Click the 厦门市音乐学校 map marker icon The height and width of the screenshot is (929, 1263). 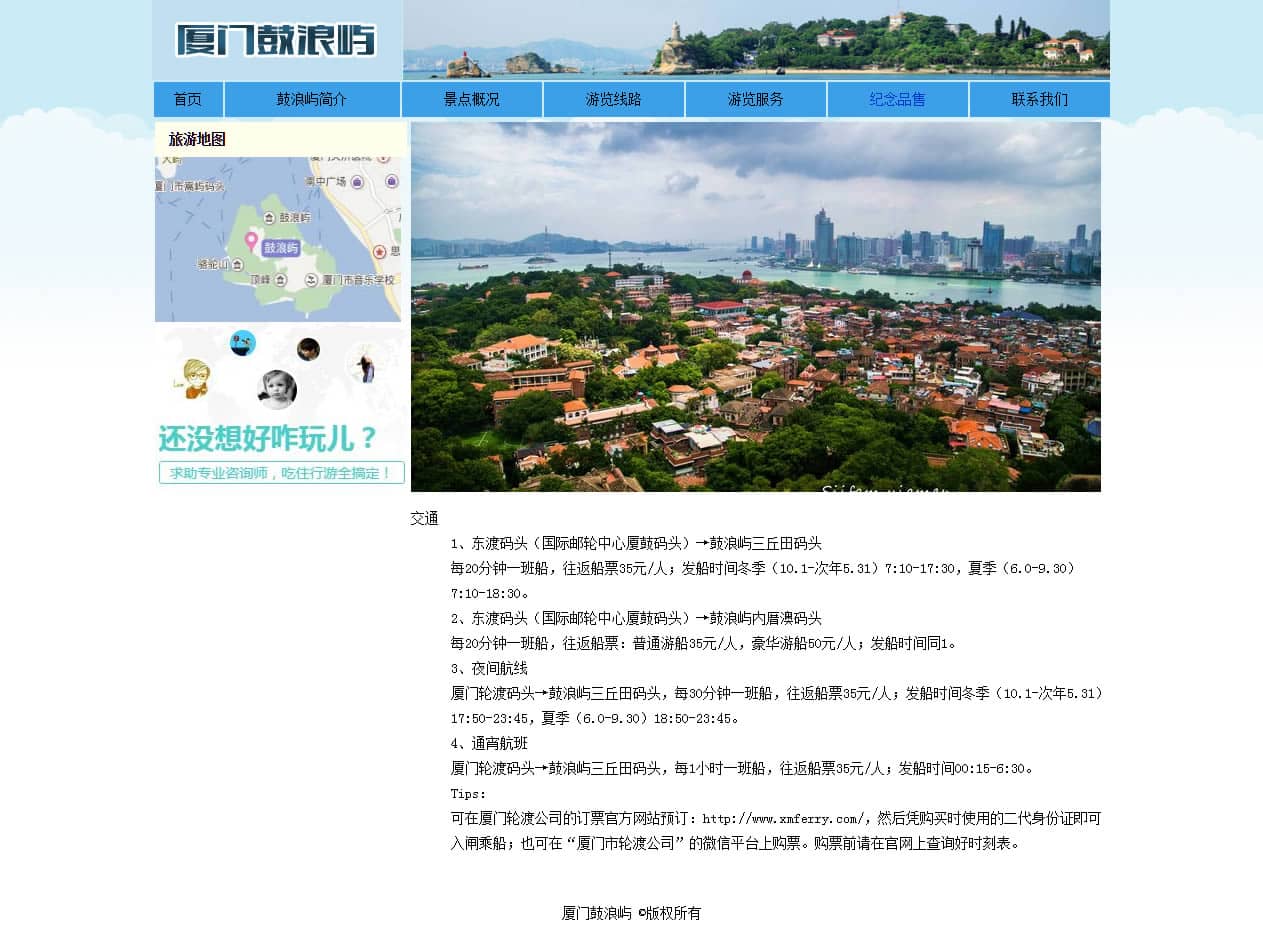(310, 280)
